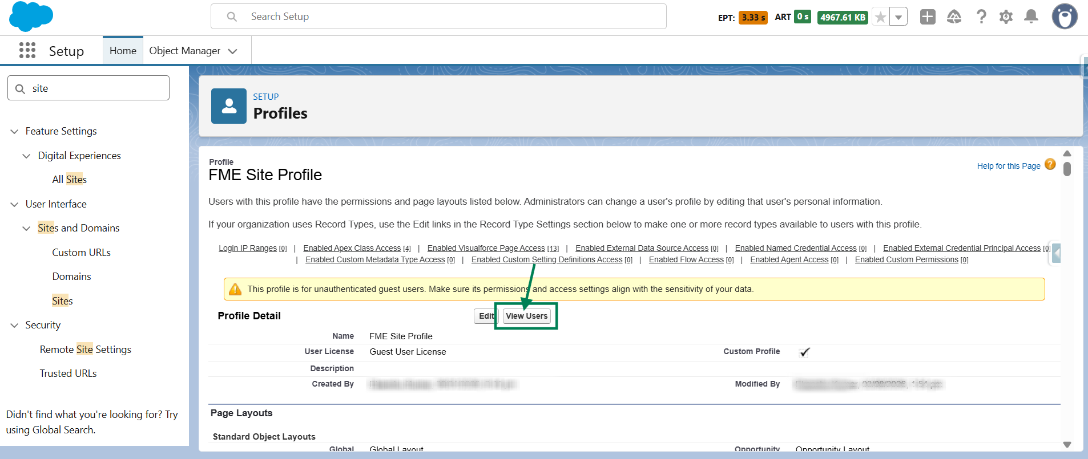The image size is (1088, 459).
Task: Jump to Enabled Custom Metadata Type Access
Action: 375,259
